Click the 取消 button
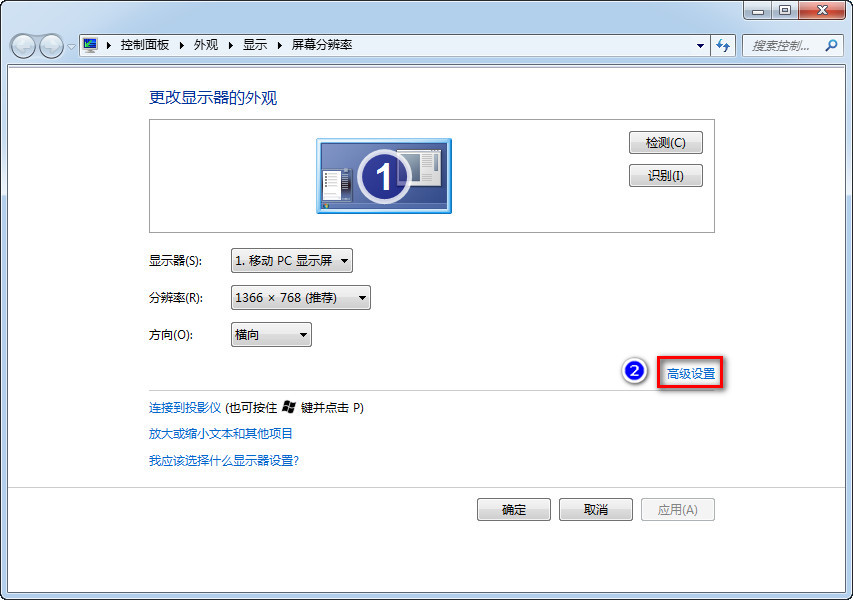The height and width of the screenshot is (600, 853). pyautogui.click(x=596, y=510)
